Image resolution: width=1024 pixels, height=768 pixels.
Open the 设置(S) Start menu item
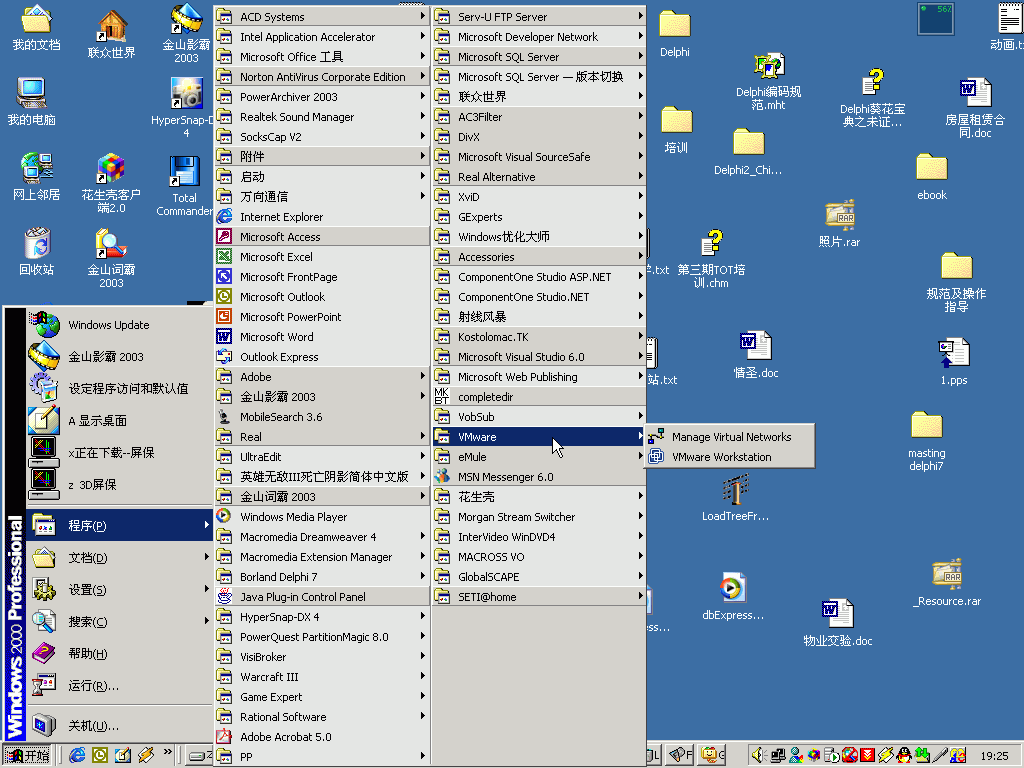pos(120,590)
